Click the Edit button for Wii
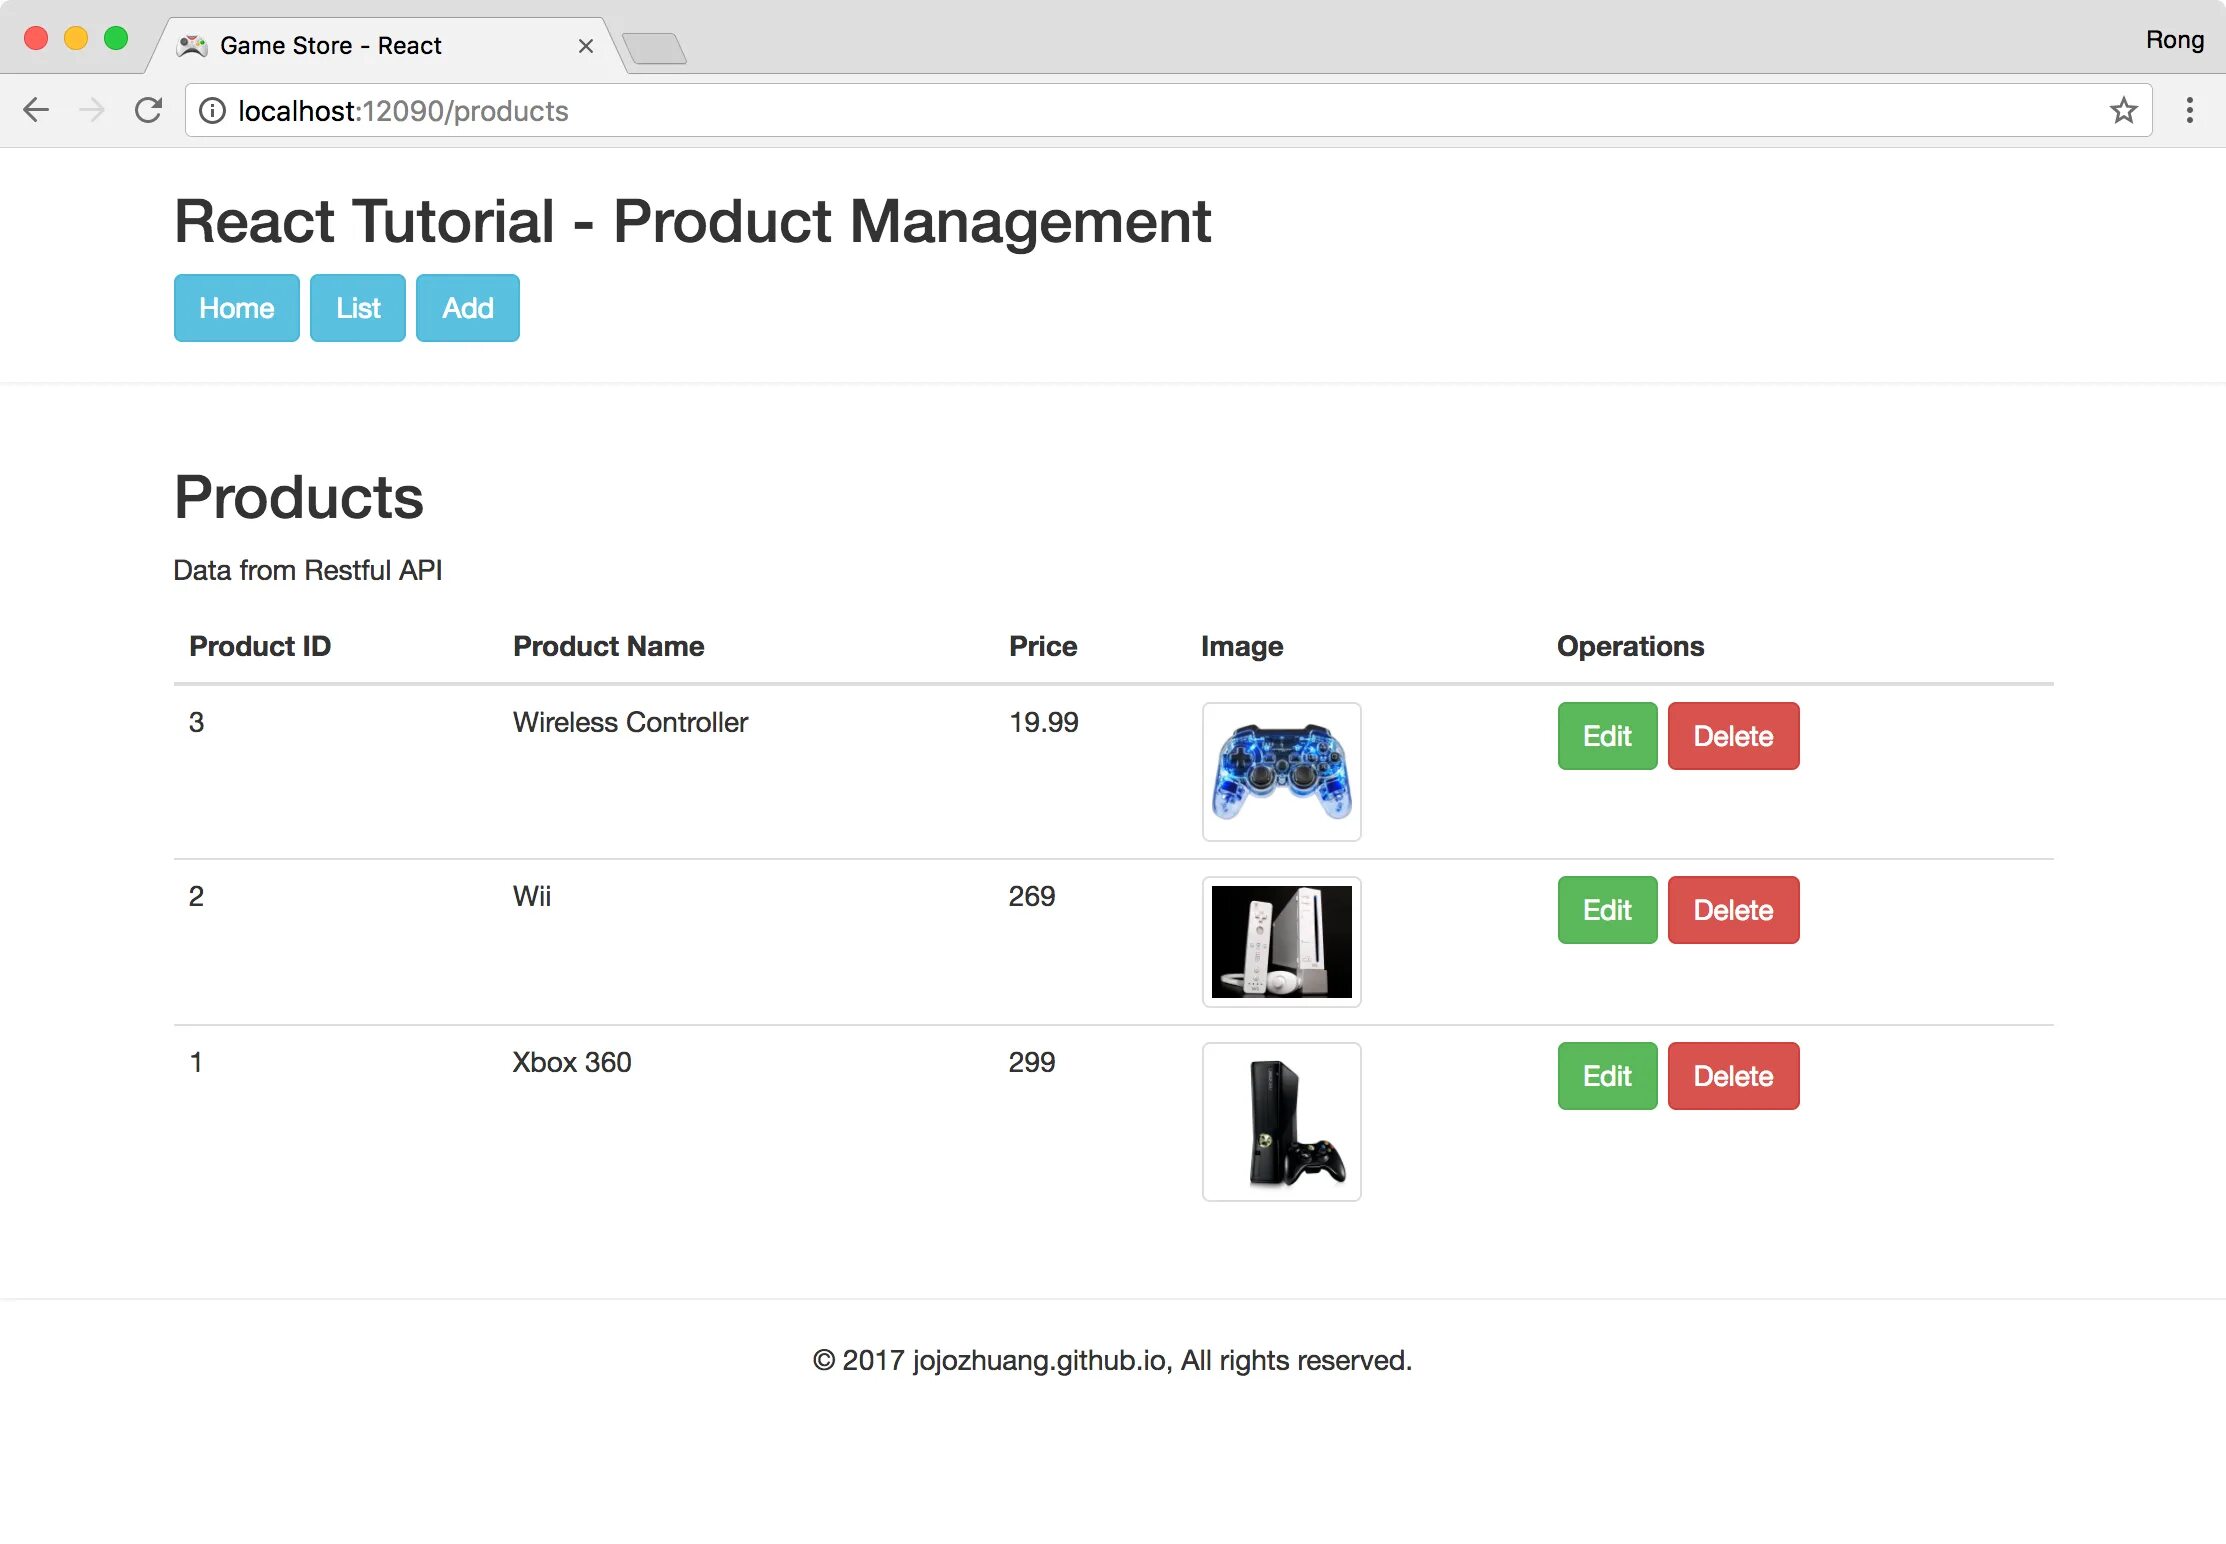Screen dimensions: 2226x1544 (1604, 908)
